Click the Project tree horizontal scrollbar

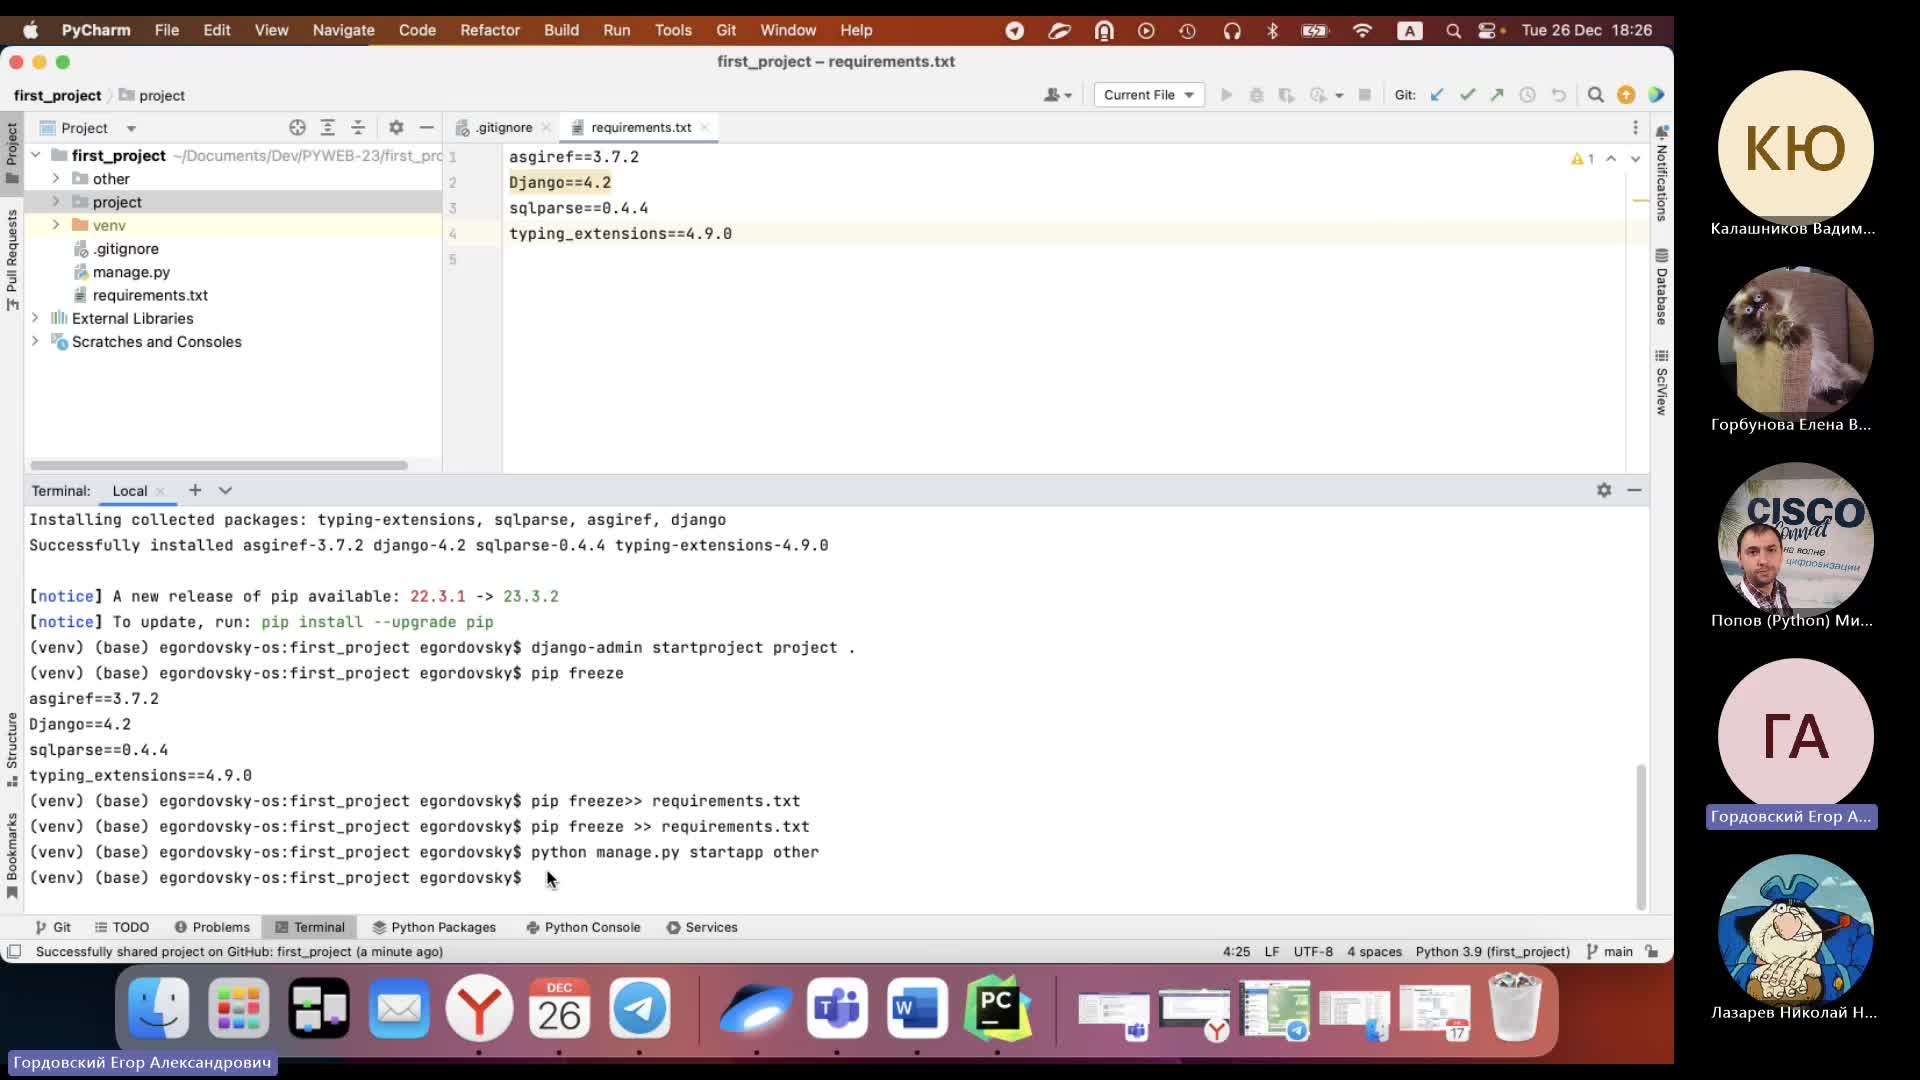coord(218,465)
